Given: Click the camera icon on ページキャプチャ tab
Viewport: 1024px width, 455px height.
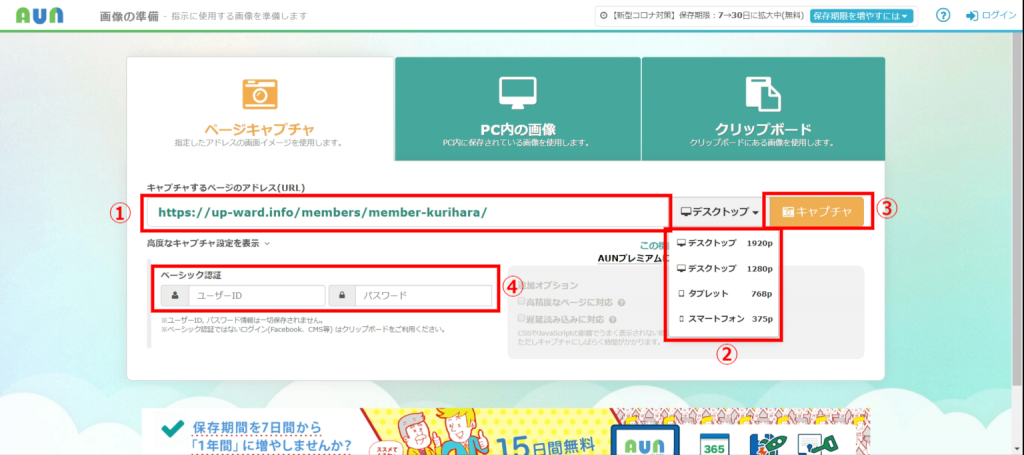Looking at the screenshot, I should [x=259, y=93].
